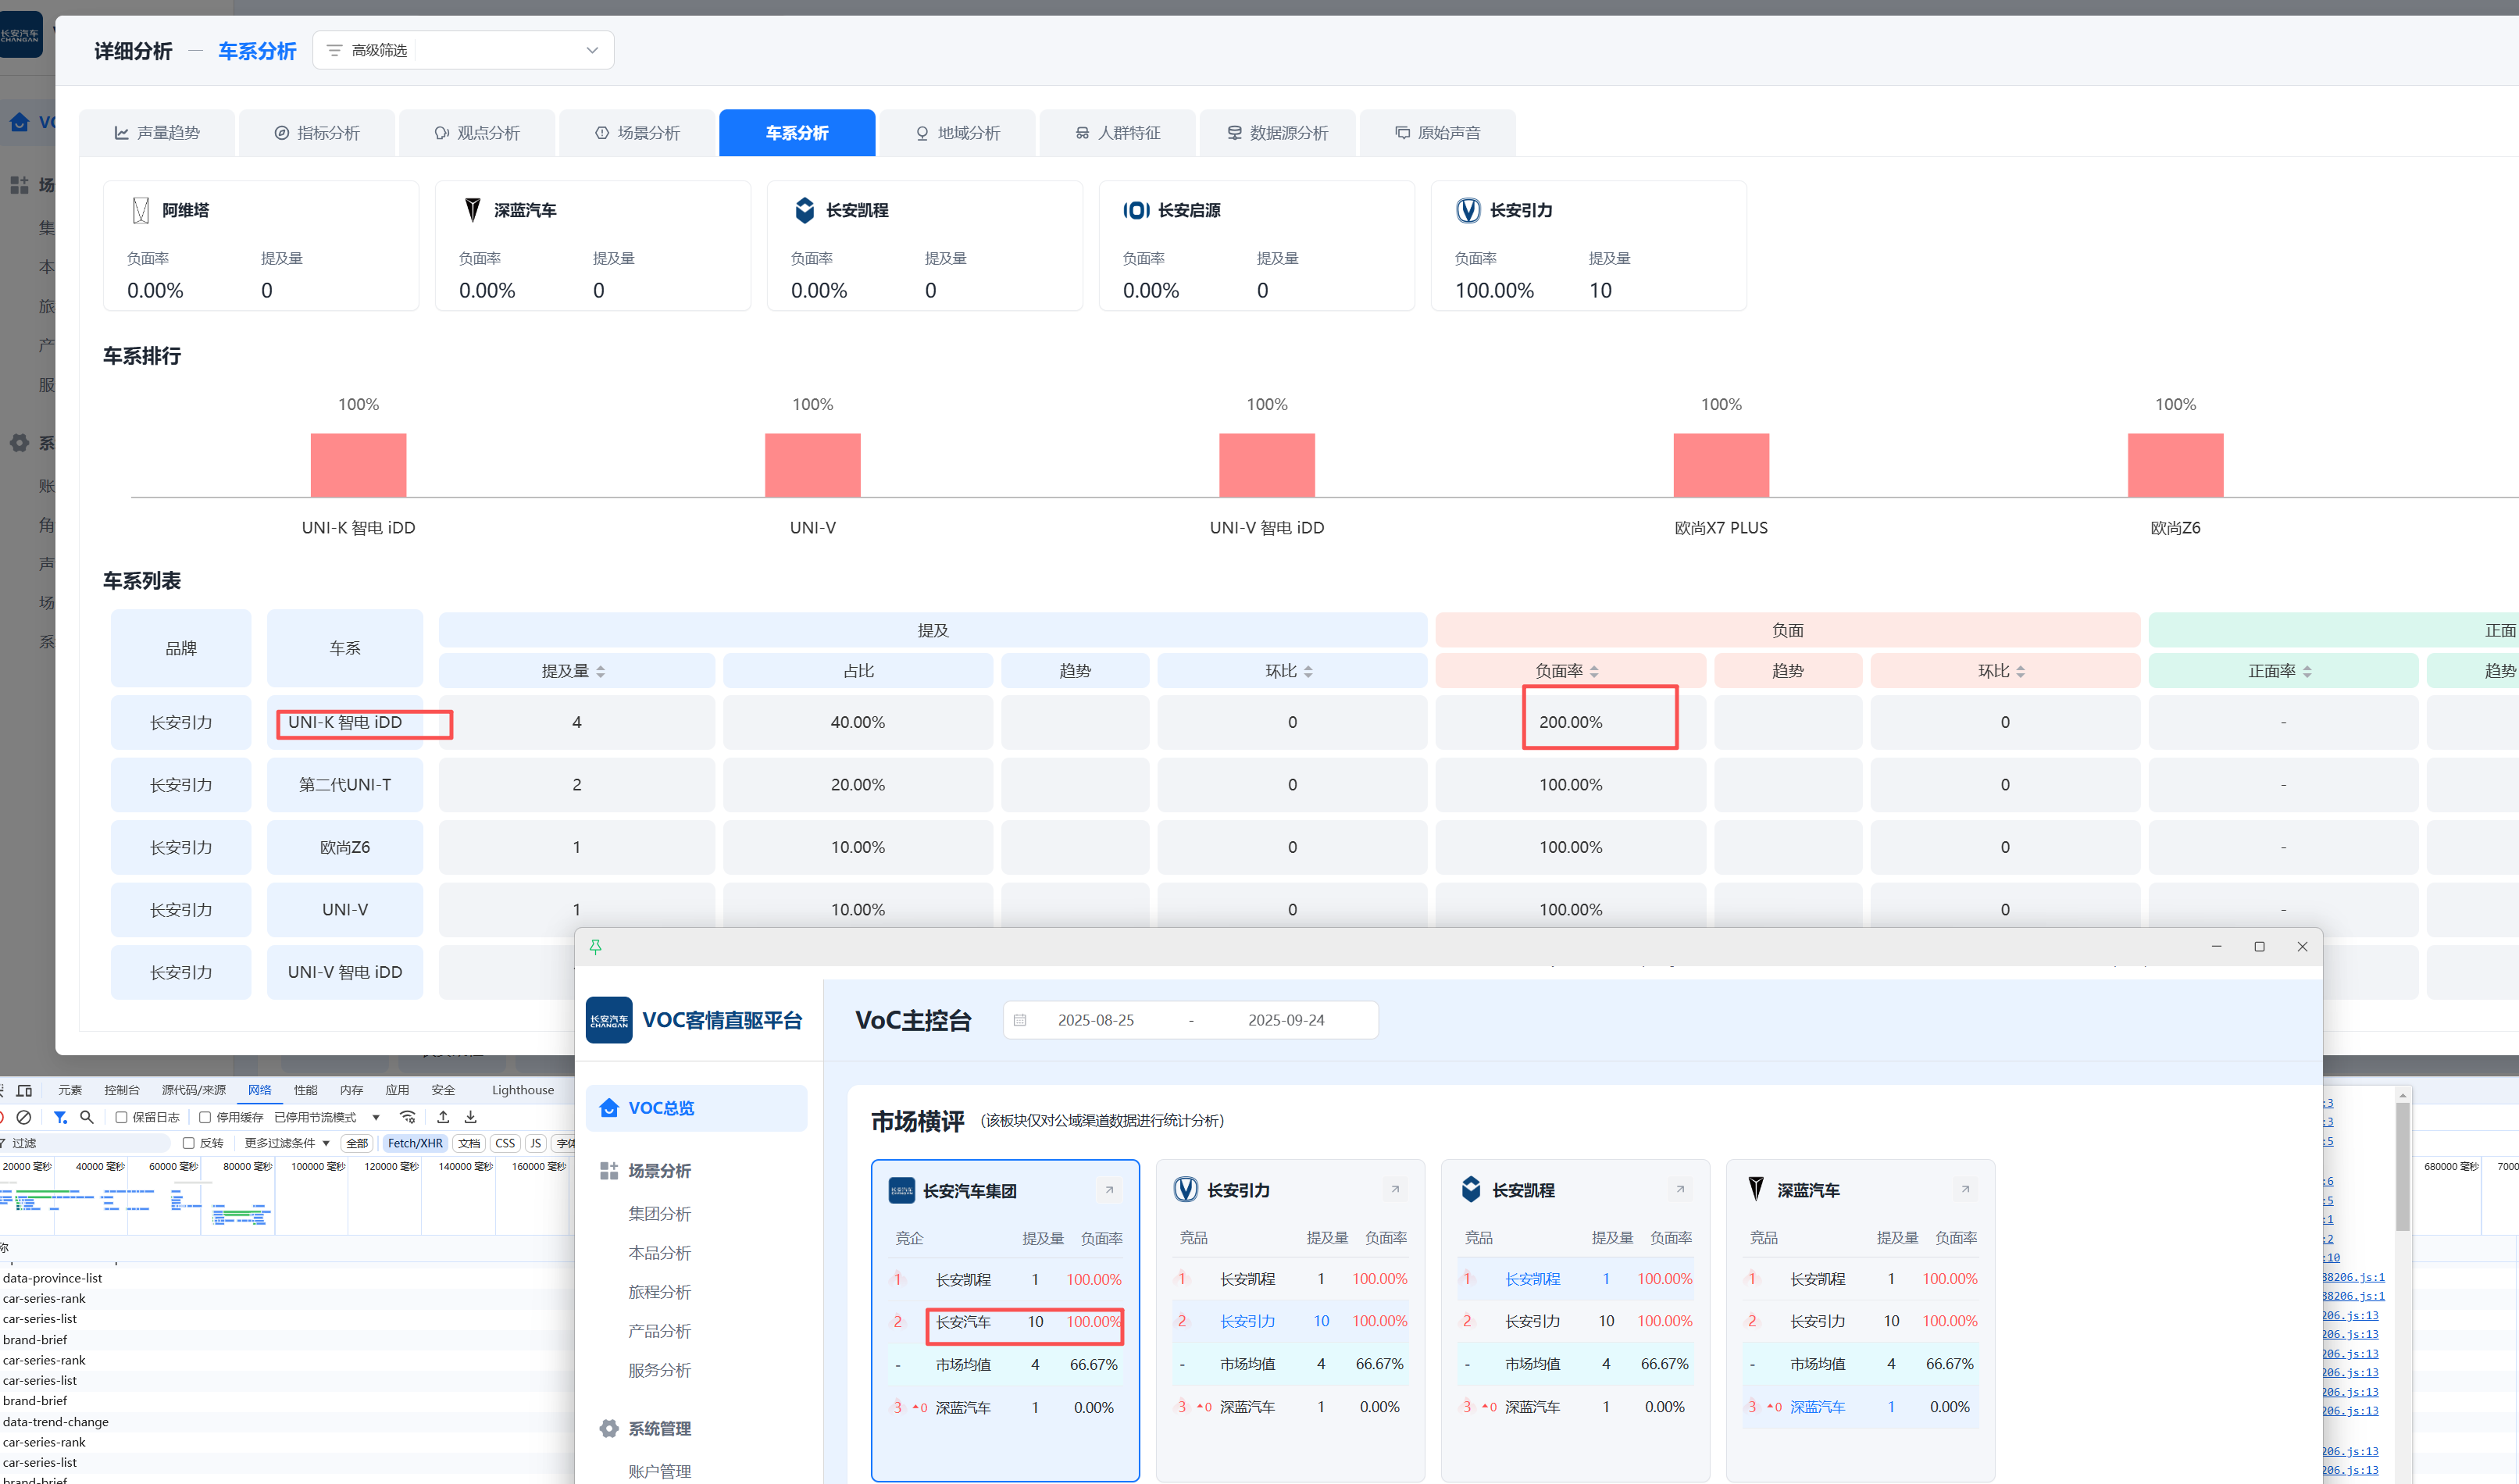Enable the 停用缓存 checkbox
The width and height of the screenshot is (2519, 1484).
tap(205, 1117)
